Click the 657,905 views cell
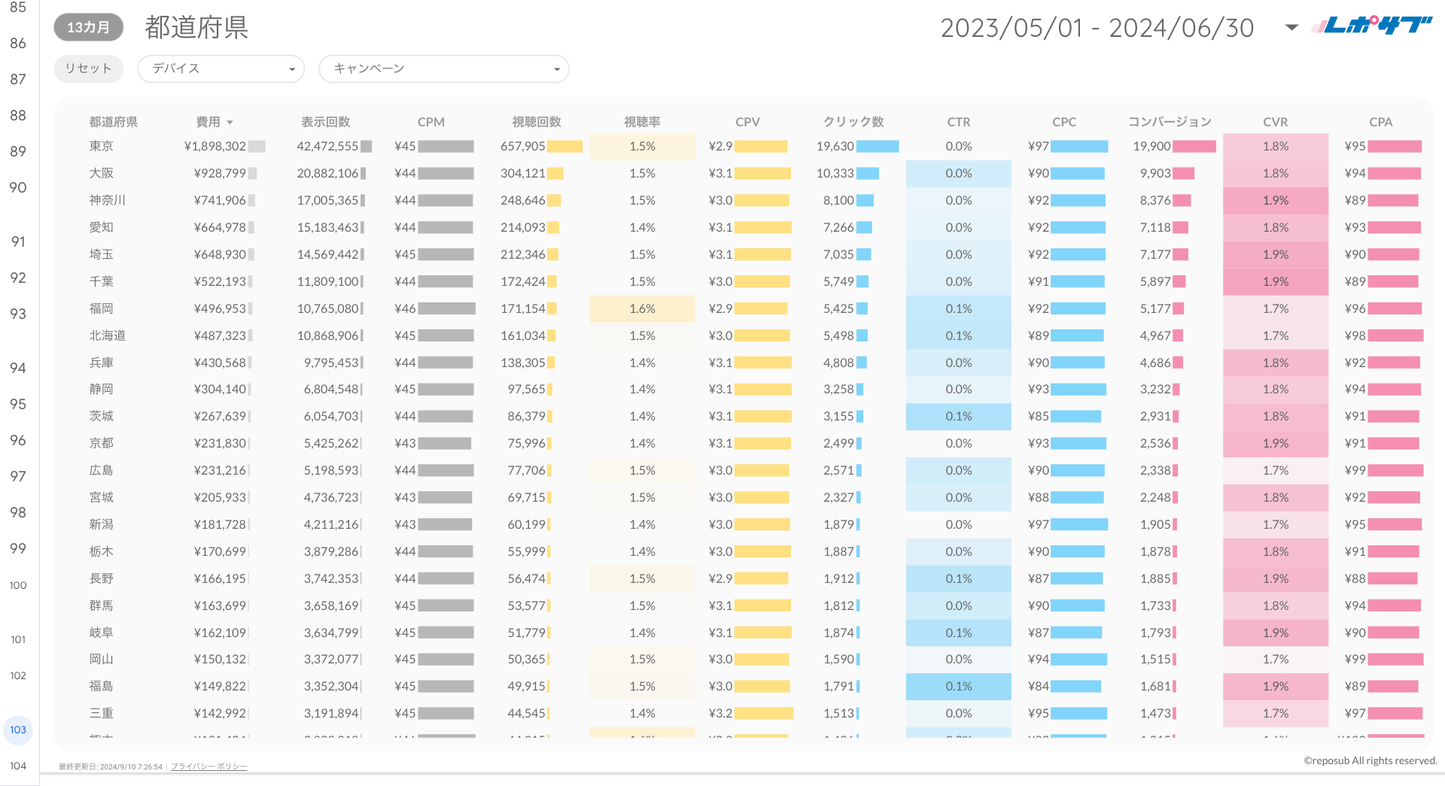Screen dimensions: 1445x786 523,146
